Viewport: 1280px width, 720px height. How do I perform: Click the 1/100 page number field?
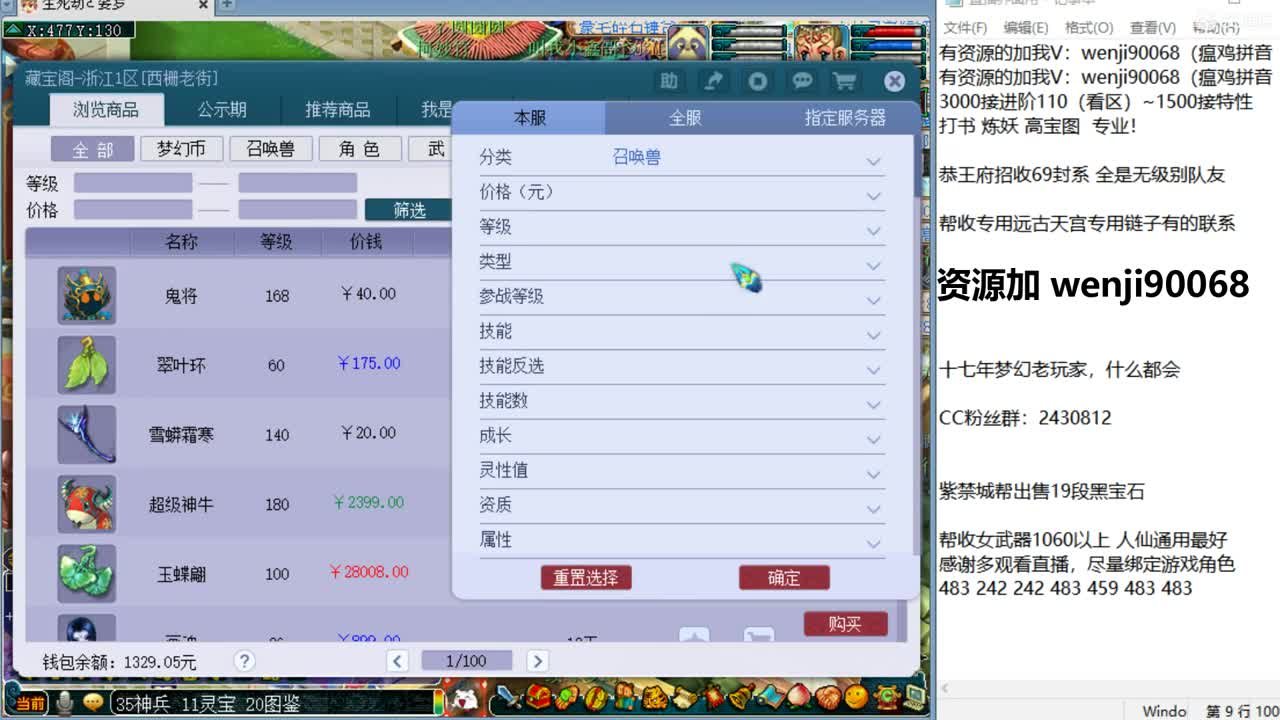point(466,661)
